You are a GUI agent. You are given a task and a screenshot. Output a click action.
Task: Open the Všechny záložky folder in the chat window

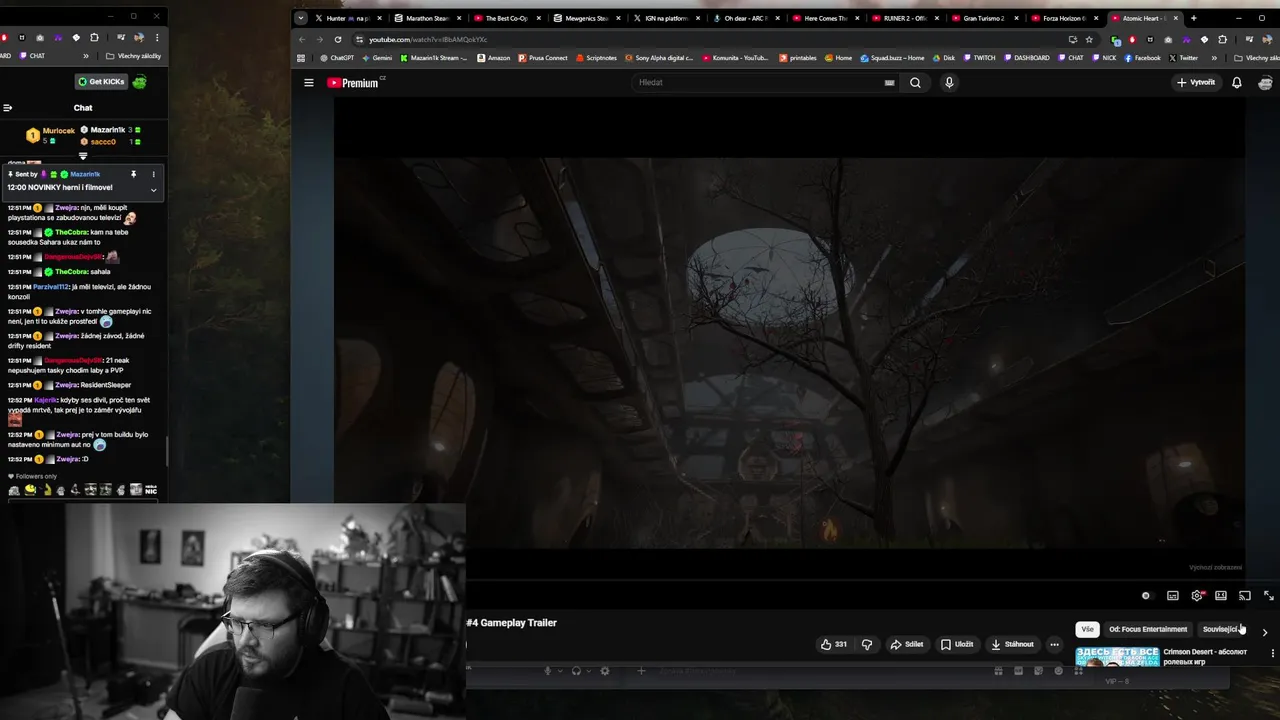(133, 56)
